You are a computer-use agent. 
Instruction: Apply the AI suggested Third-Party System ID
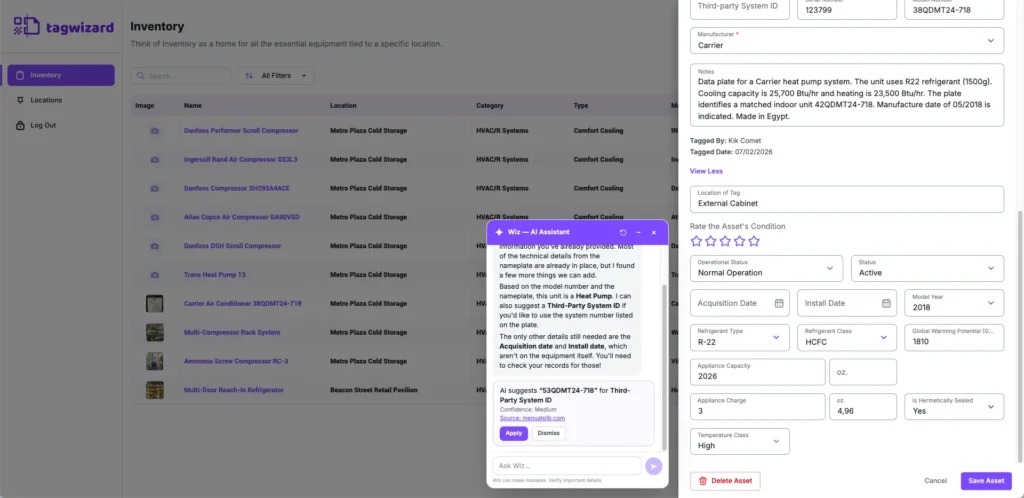tap(514, 433)
